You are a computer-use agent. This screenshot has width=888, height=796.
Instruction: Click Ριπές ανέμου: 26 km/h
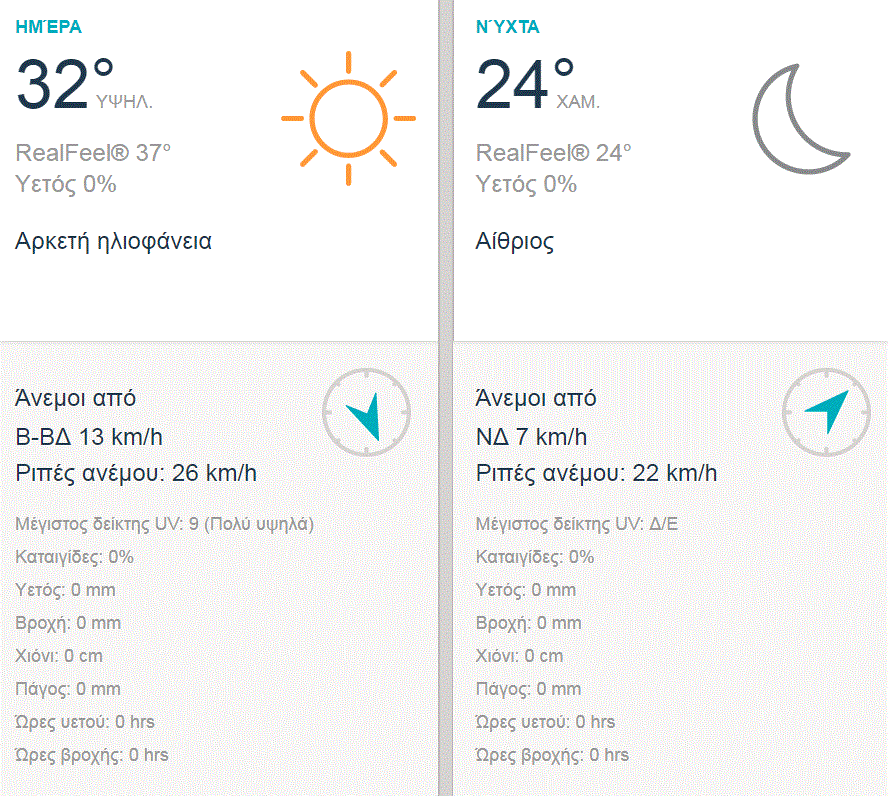point(136,473)
